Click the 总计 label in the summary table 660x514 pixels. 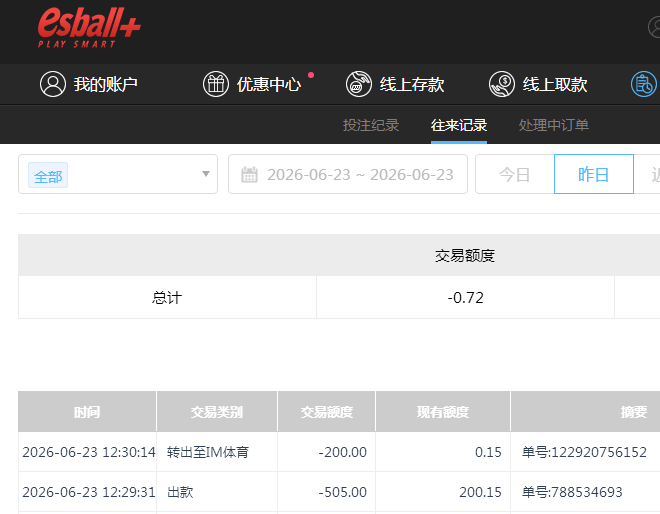(x=167, y=298)
